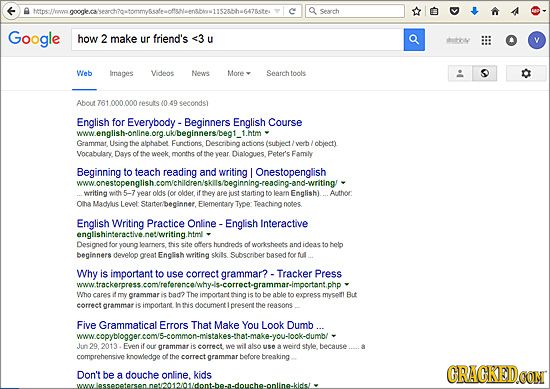Click the blurred account name beside apps grid
Viewport: 550px width, 389px height.
457,40
